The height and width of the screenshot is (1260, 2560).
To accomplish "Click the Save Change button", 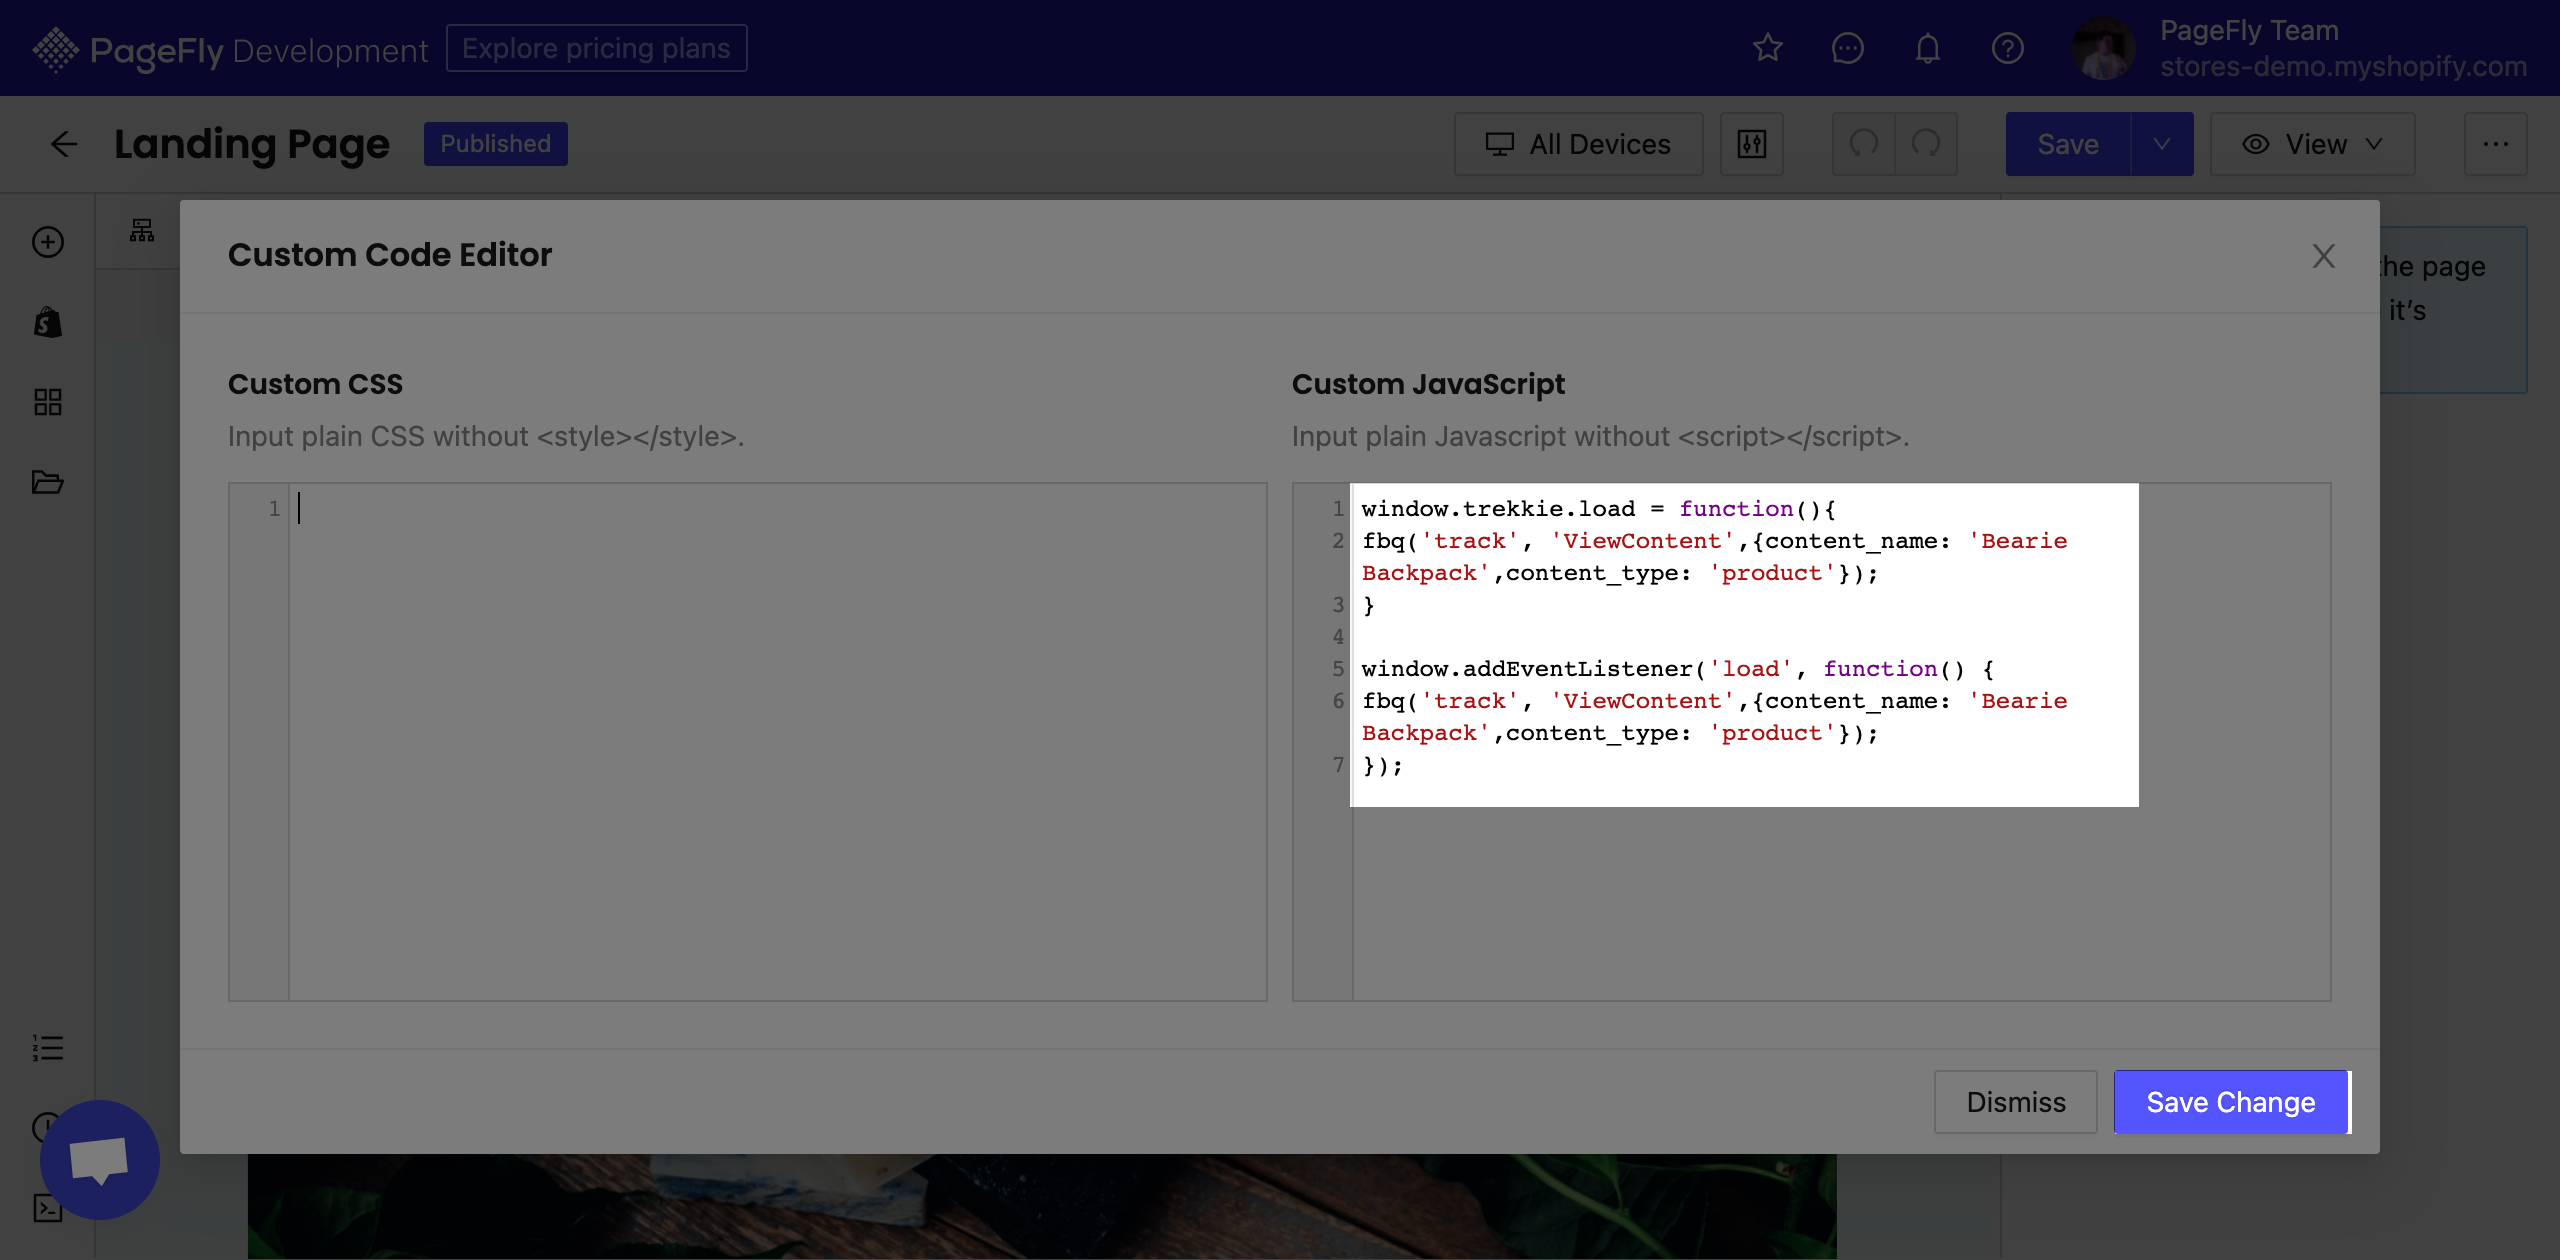I will click(x=2231, y=1102).
